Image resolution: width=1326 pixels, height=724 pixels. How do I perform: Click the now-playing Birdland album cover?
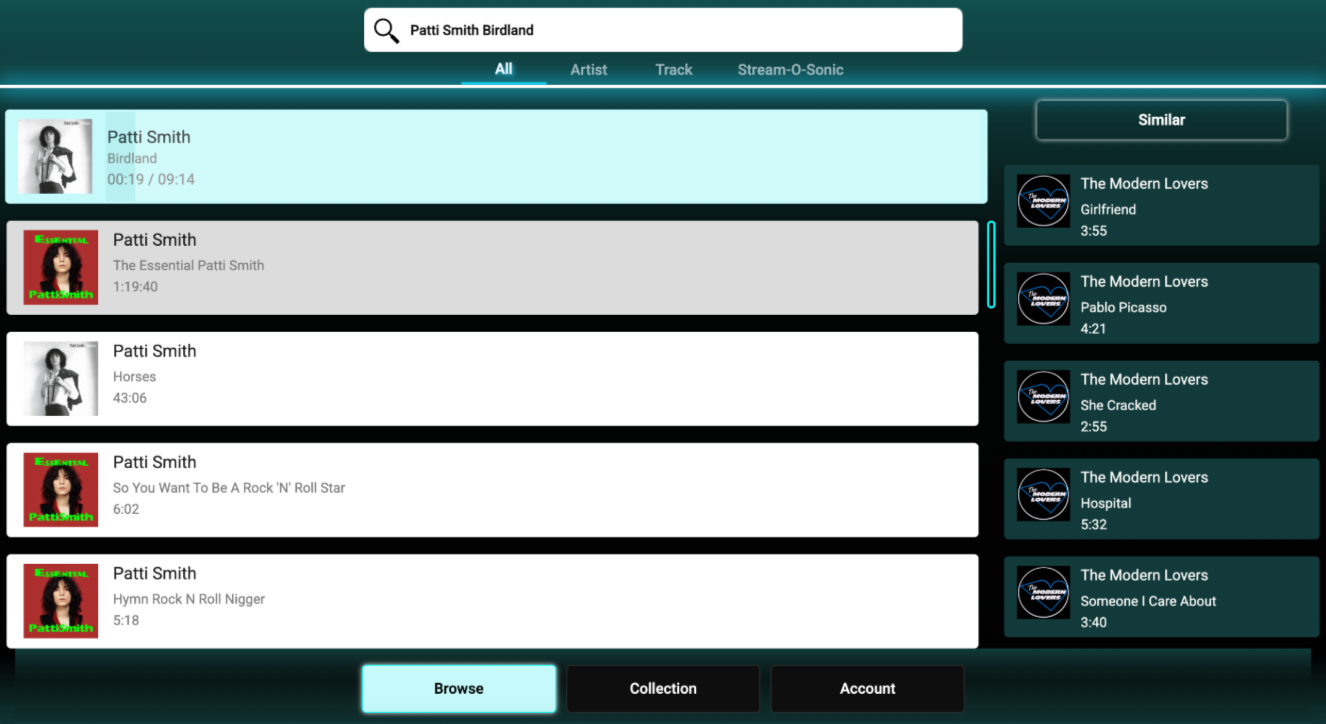coord(55,157)
